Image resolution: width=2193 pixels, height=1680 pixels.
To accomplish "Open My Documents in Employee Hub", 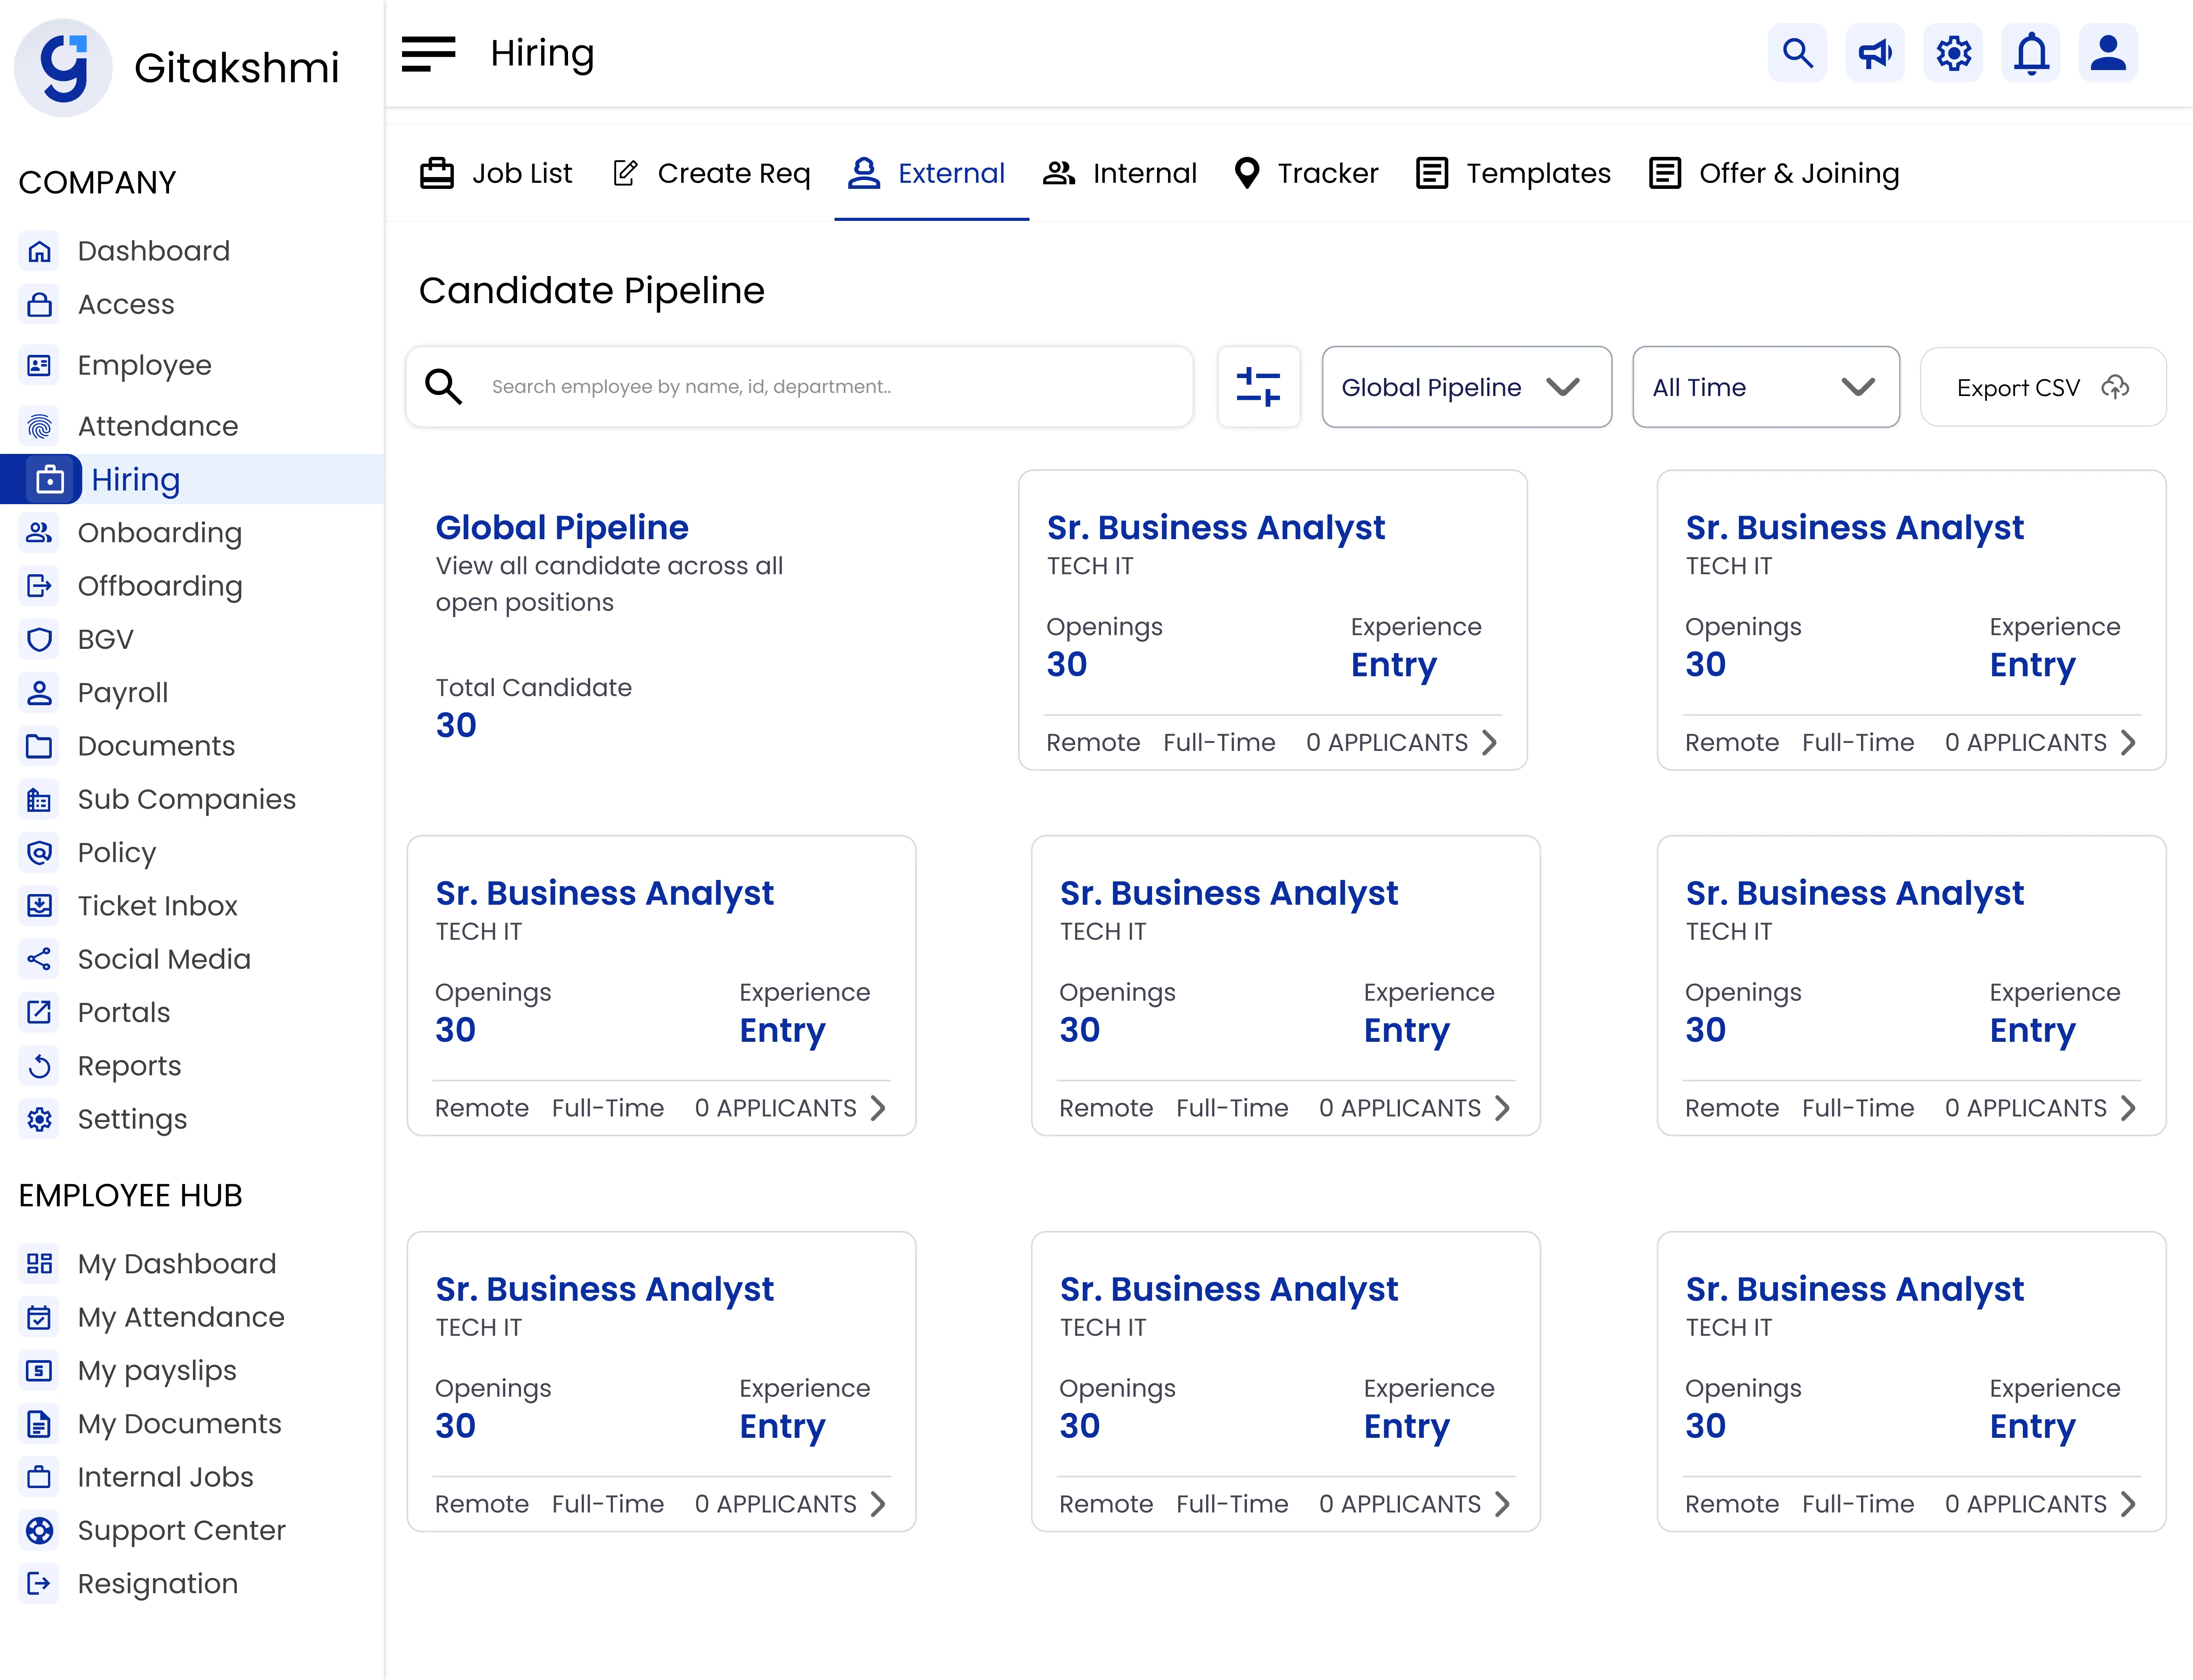I will 180,1424.
